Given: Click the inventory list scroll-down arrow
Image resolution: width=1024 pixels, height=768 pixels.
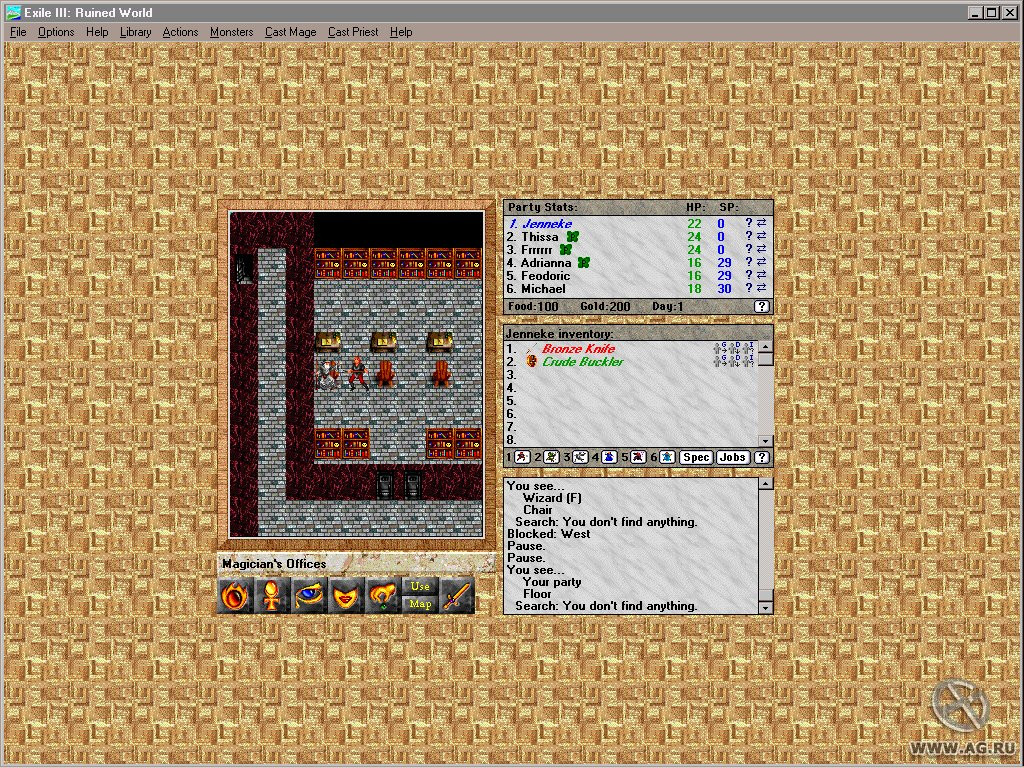Looking at the screenshot, I should point(765,441).
